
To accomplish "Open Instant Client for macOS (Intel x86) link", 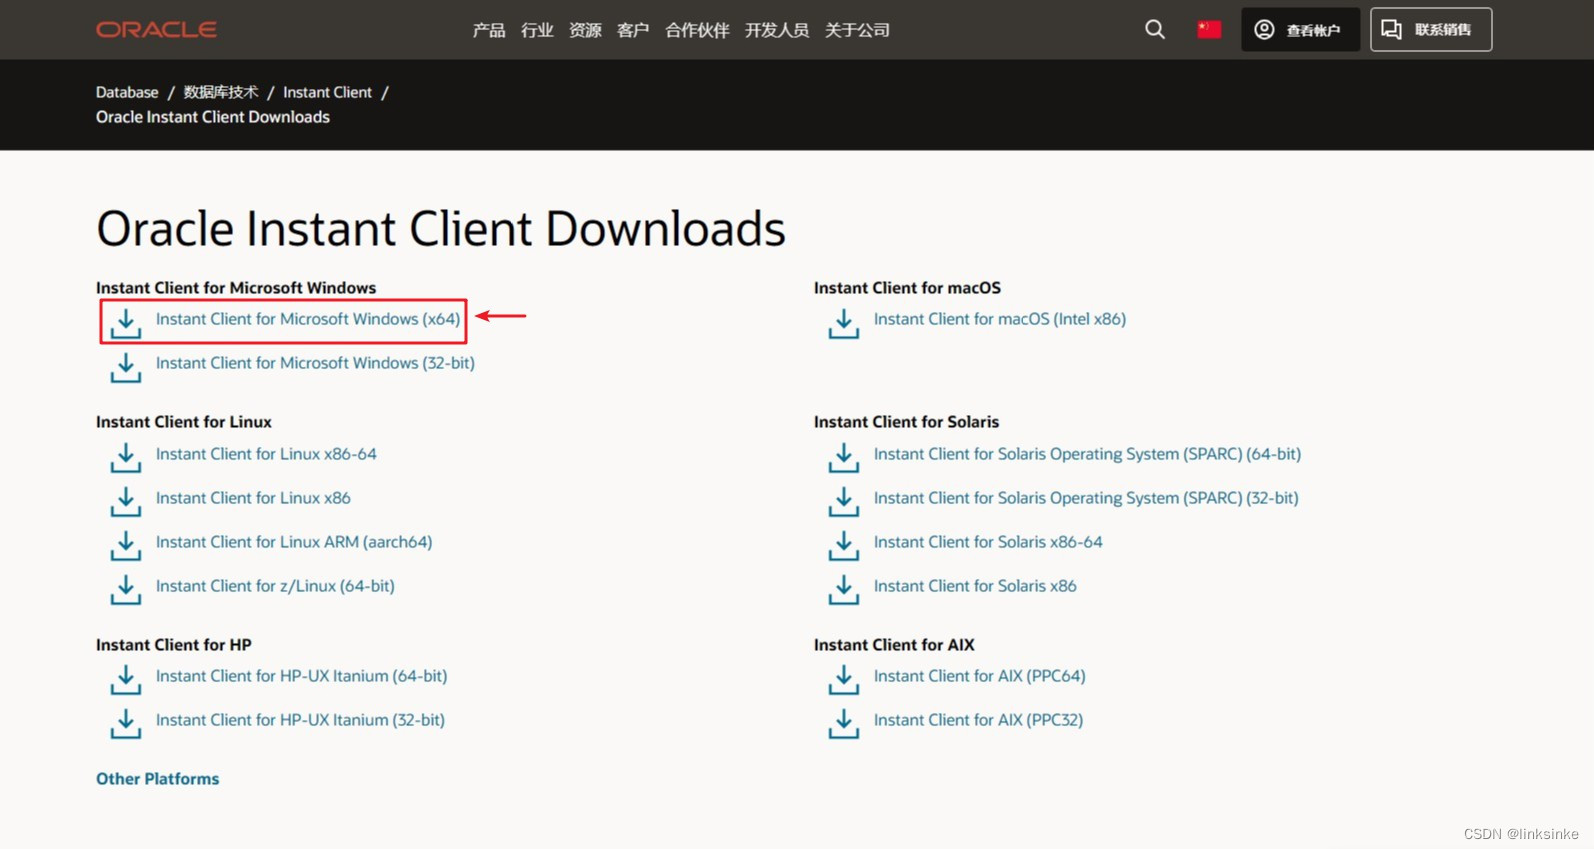I will pyautogui.click(x=1000, y=319).
